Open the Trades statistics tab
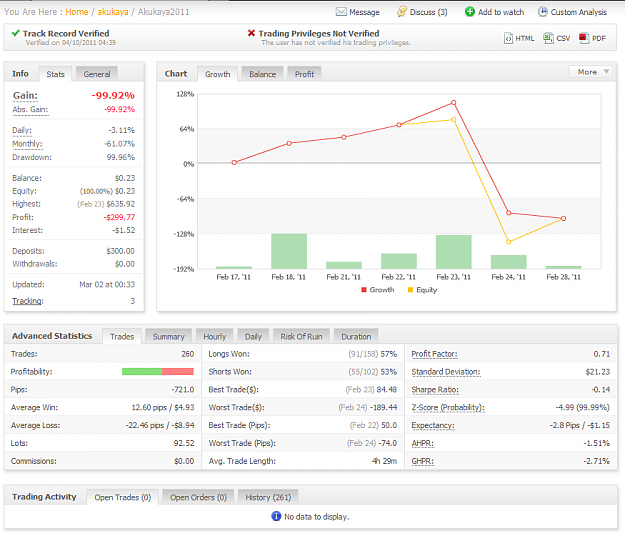 (122, 336)
